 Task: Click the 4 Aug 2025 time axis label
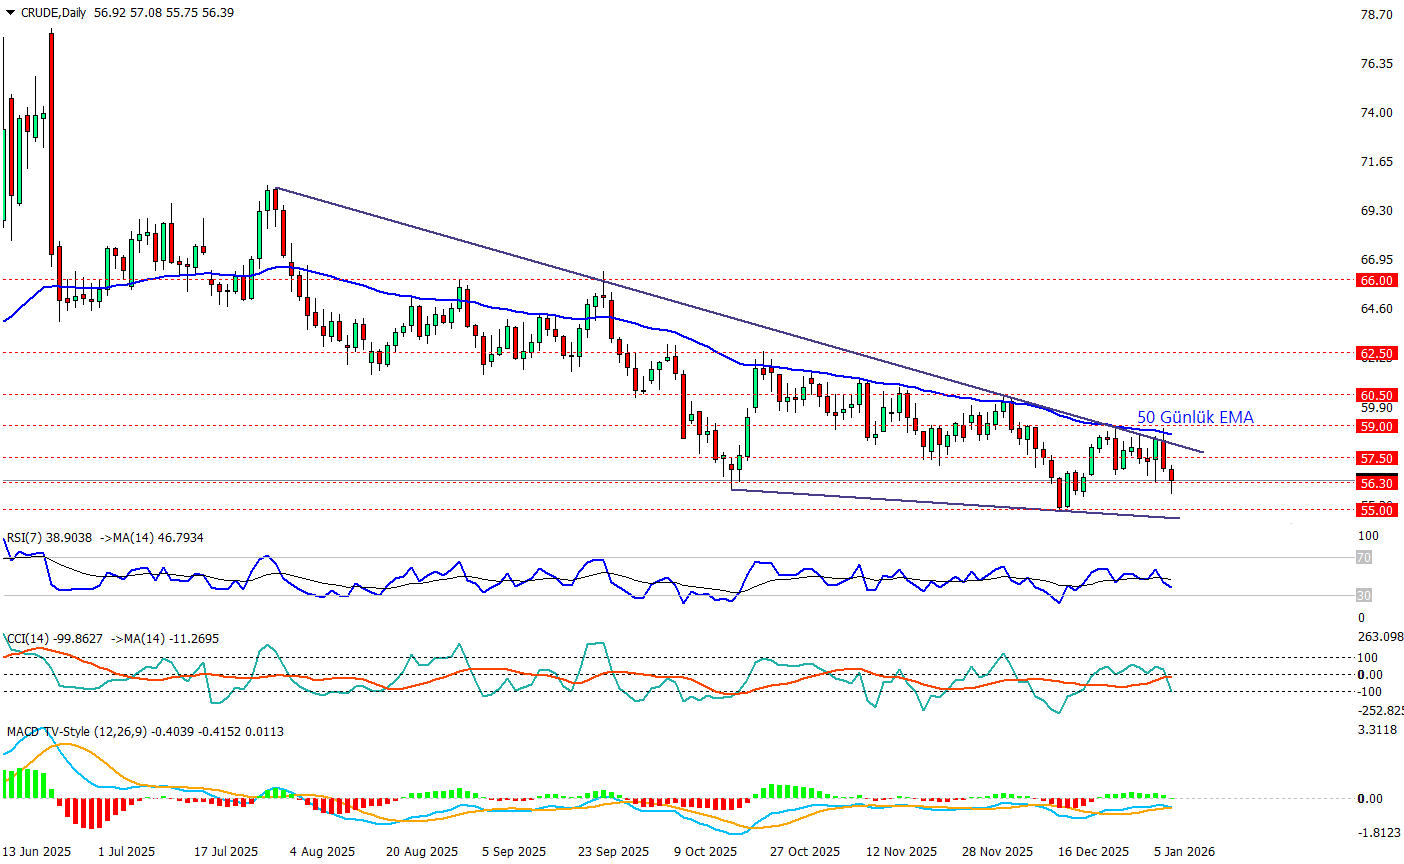(x=322, y=851)
